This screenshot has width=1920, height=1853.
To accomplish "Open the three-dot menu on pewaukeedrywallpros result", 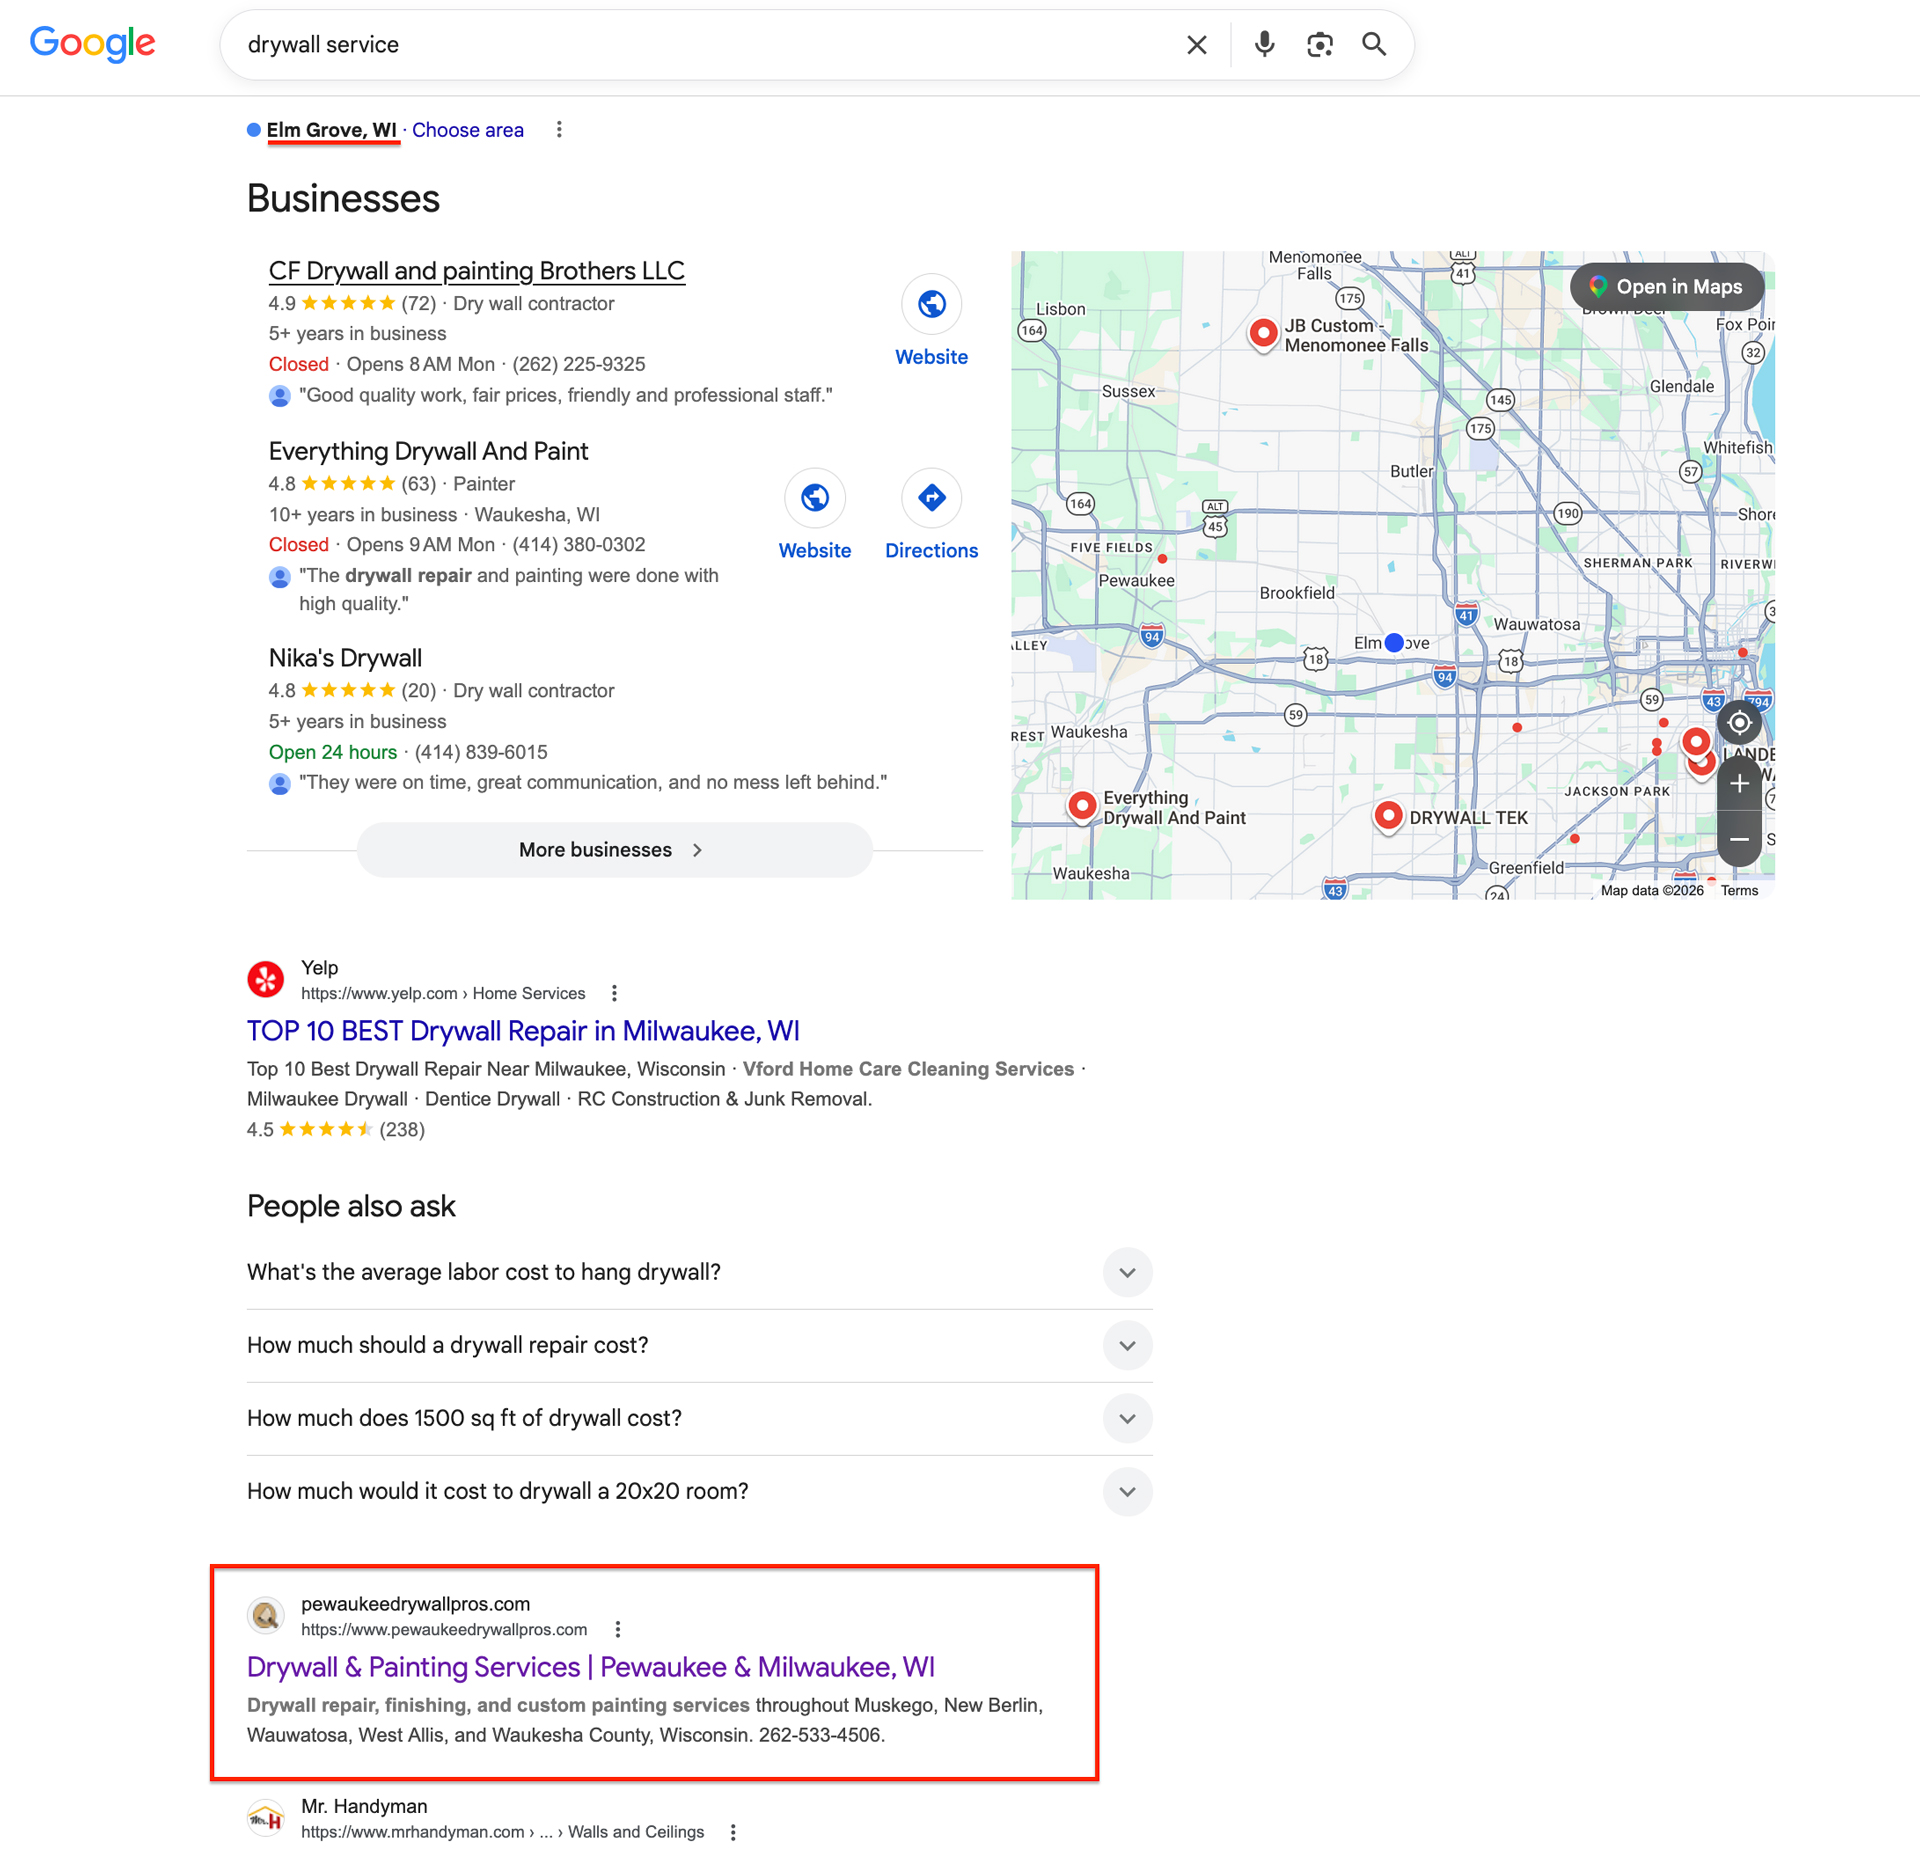I will tap(618, 1629).
